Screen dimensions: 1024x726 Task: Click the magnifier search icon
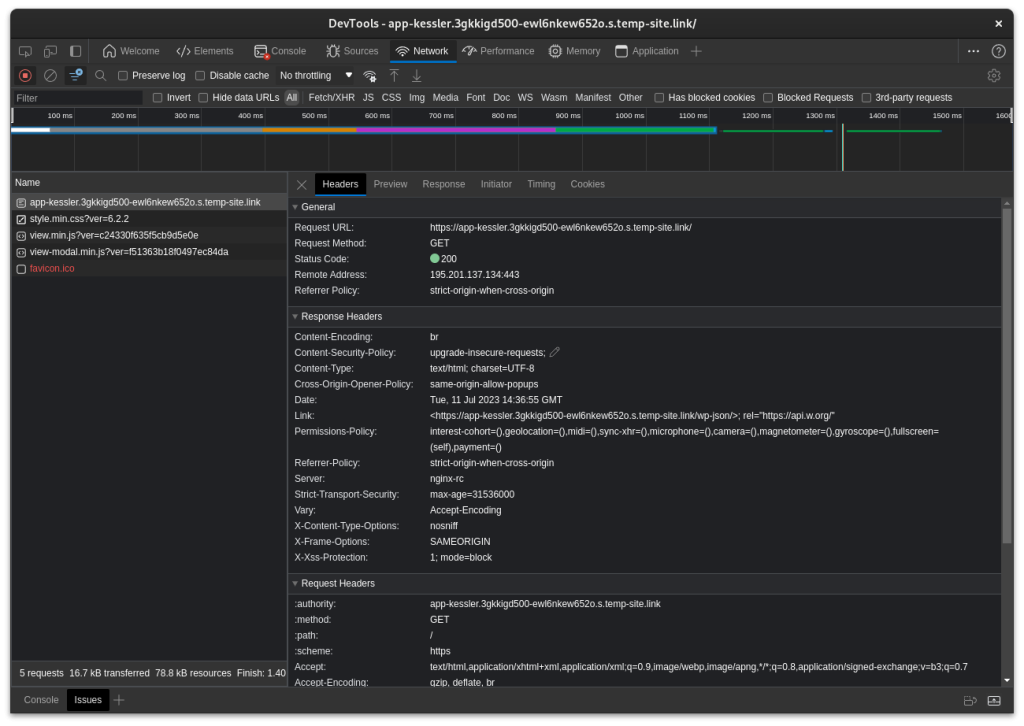point(101,75)
